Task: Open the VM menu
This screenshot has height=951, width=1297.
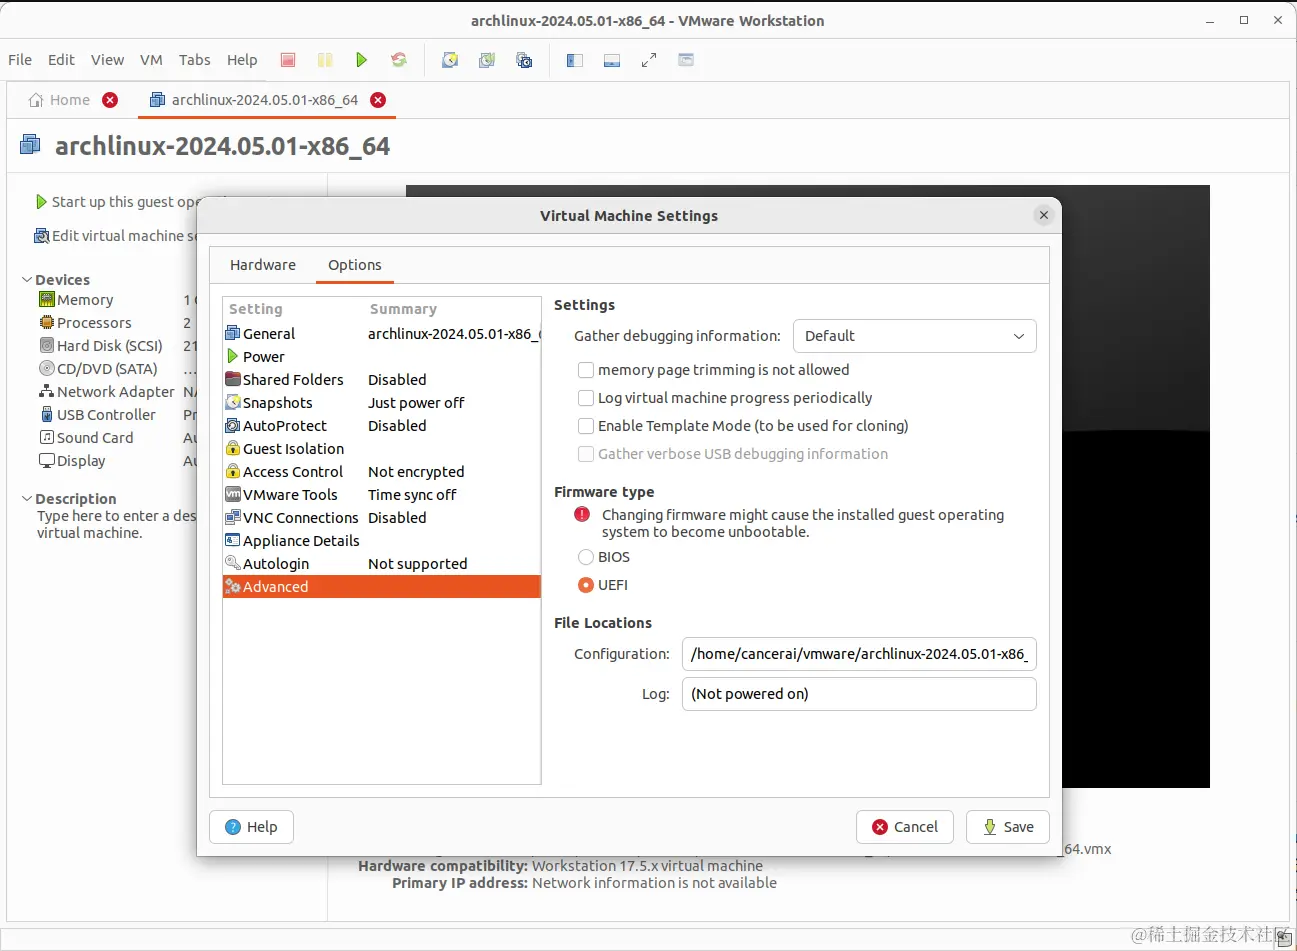Action: pos(151,60)
